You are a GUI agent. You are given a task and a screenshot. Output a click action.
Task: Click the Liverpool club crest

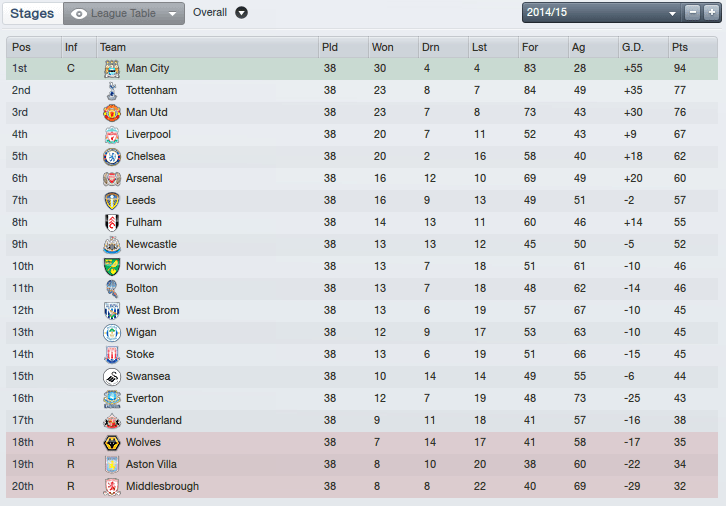pyautogui.click(x=111, y=135)
